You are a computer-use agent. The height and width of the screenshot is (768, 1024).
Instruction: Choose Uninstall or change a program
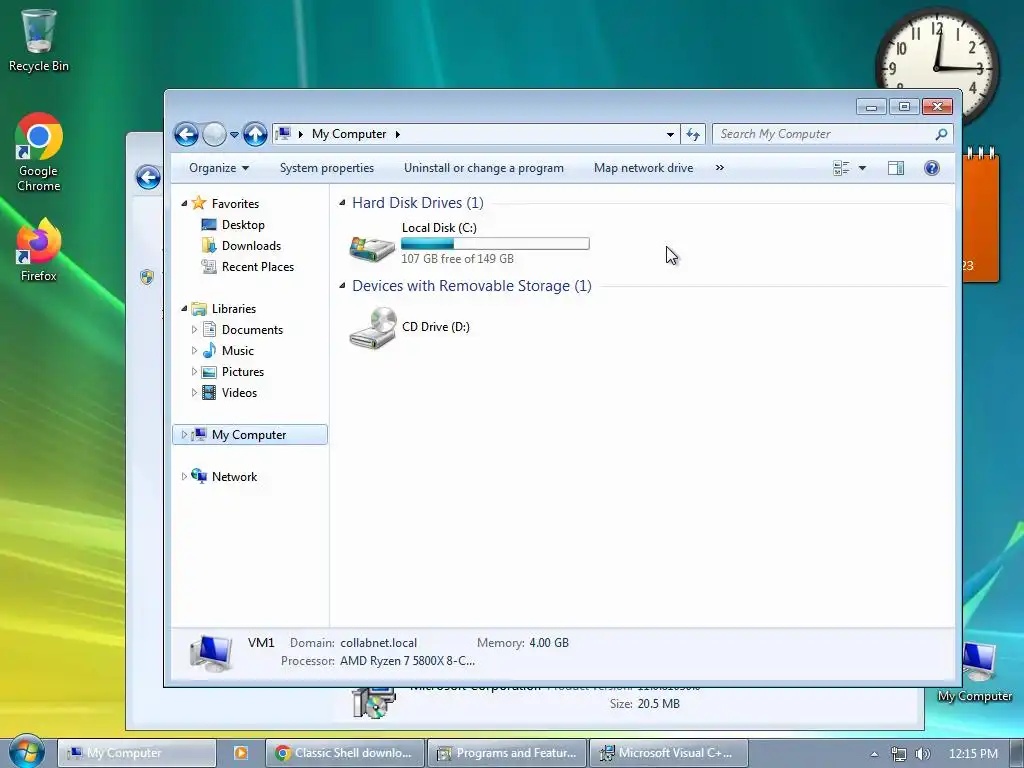[x=483, y=168]
